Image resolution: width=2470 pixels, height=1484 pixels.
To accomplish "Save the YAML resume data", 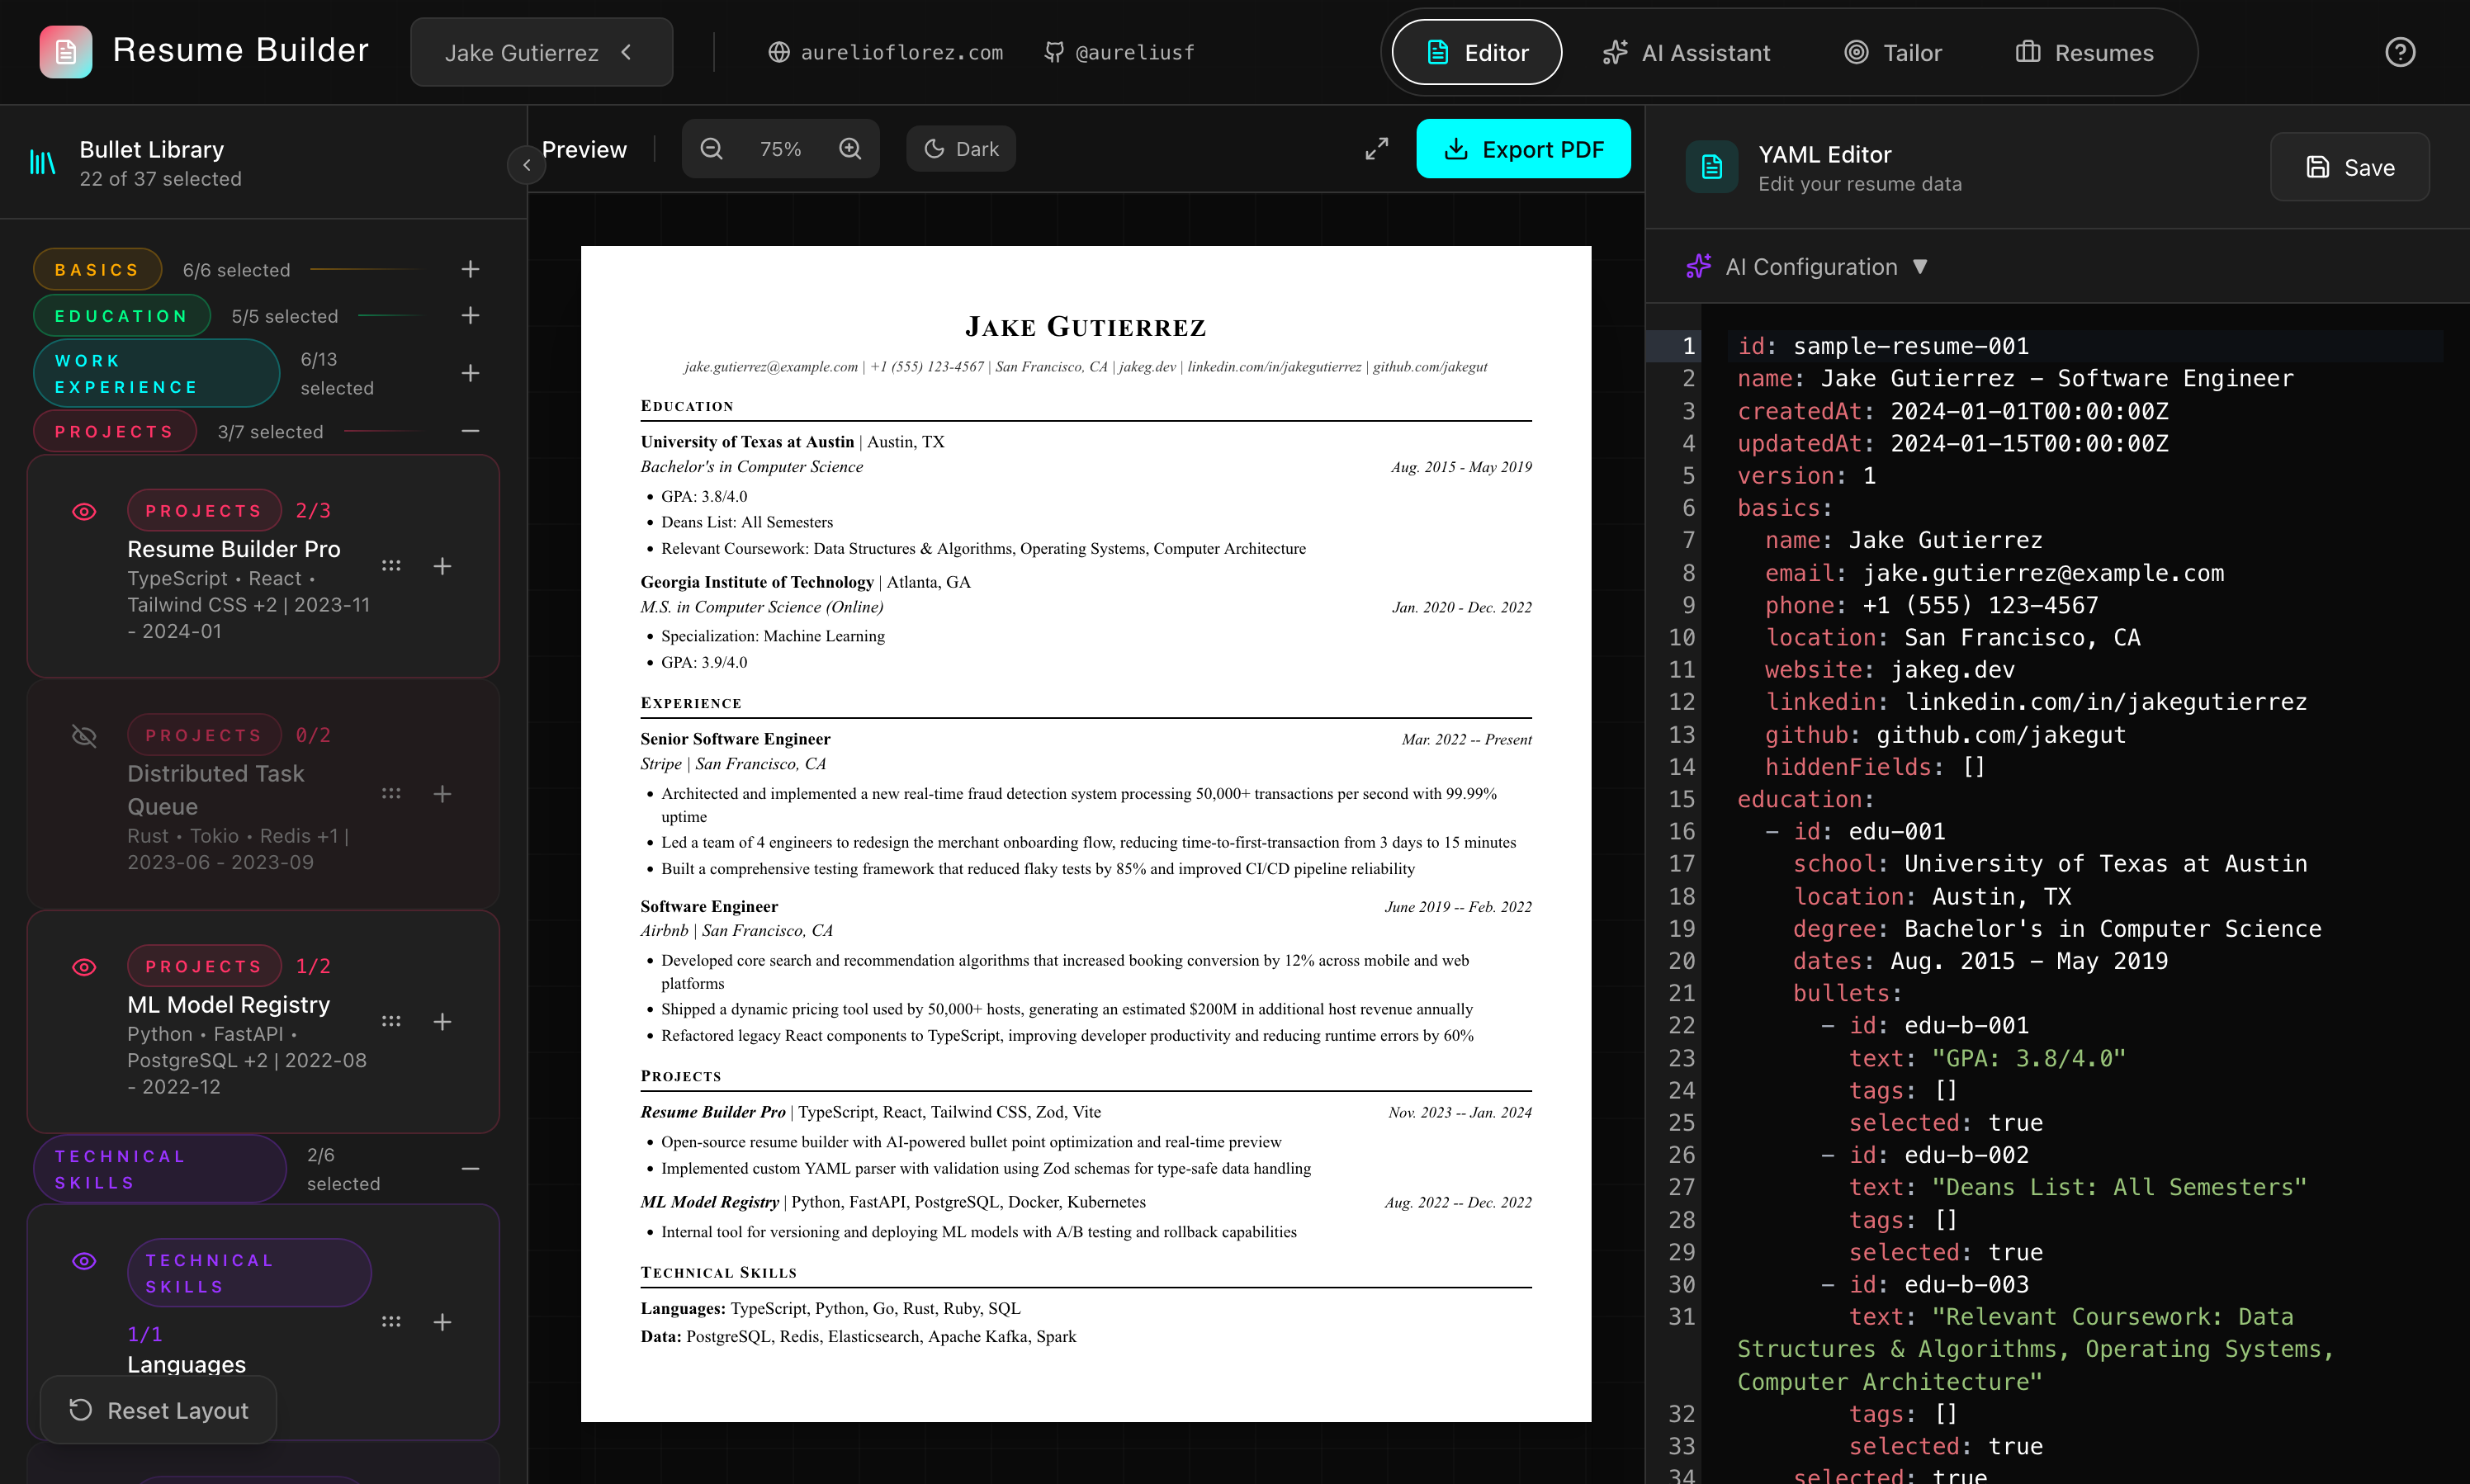I will (x=2349, y=167).
